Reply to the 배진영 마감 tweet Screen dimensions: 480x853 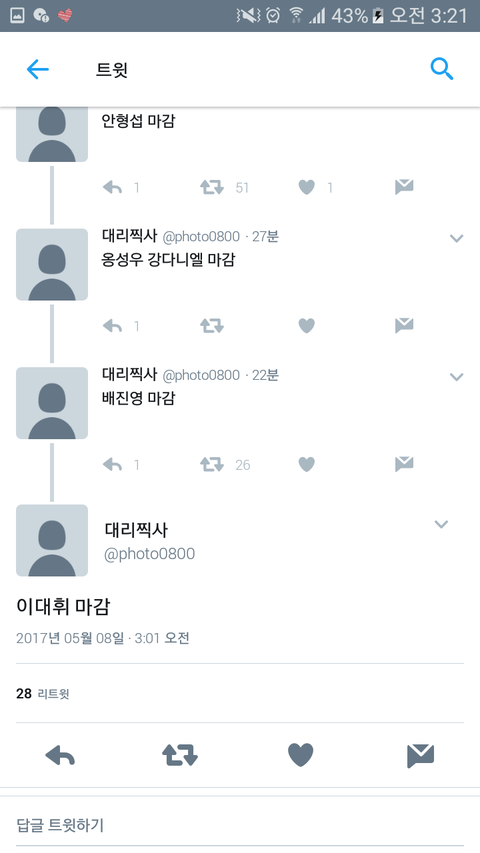113,465
